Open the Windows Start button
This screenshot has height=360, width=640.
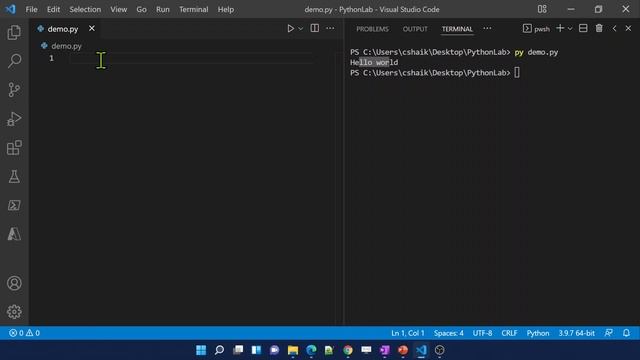[x=201, y=350]
